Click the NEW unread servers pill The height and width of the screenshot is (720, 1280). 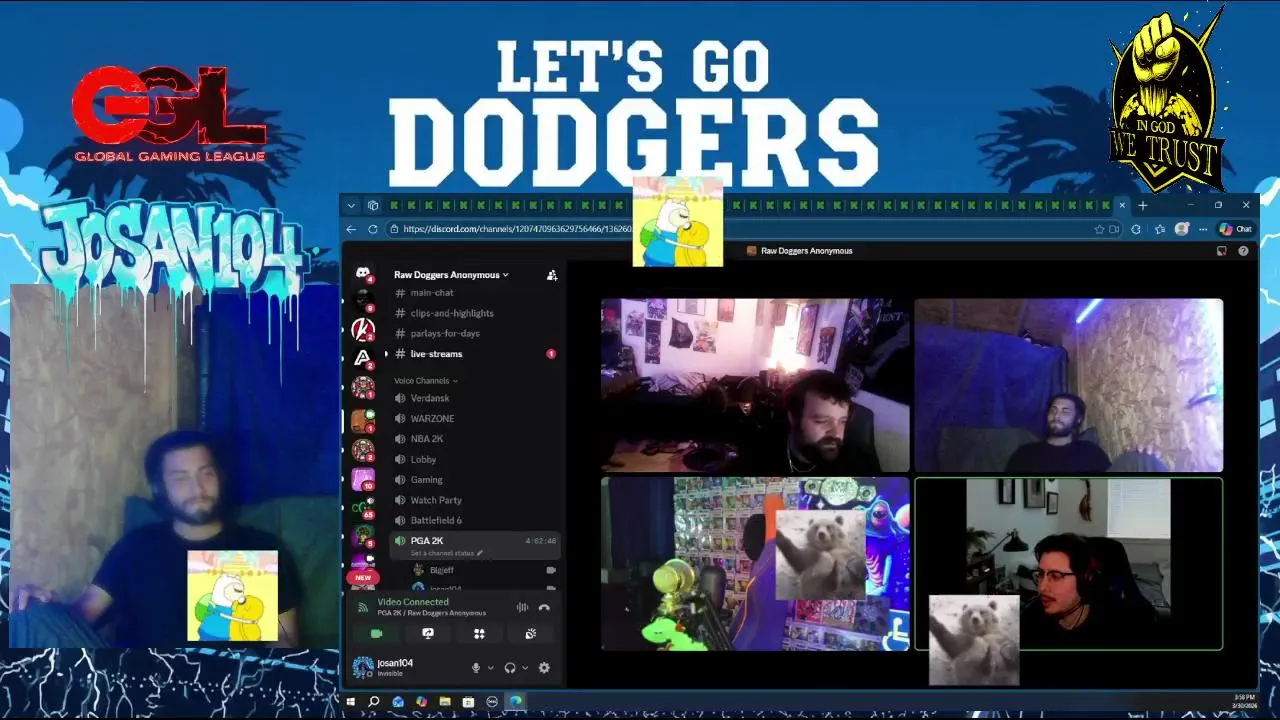tap(363, 578)
